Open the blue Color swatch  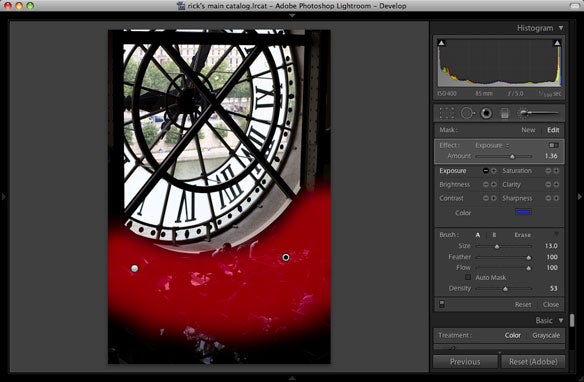point(523,212)
